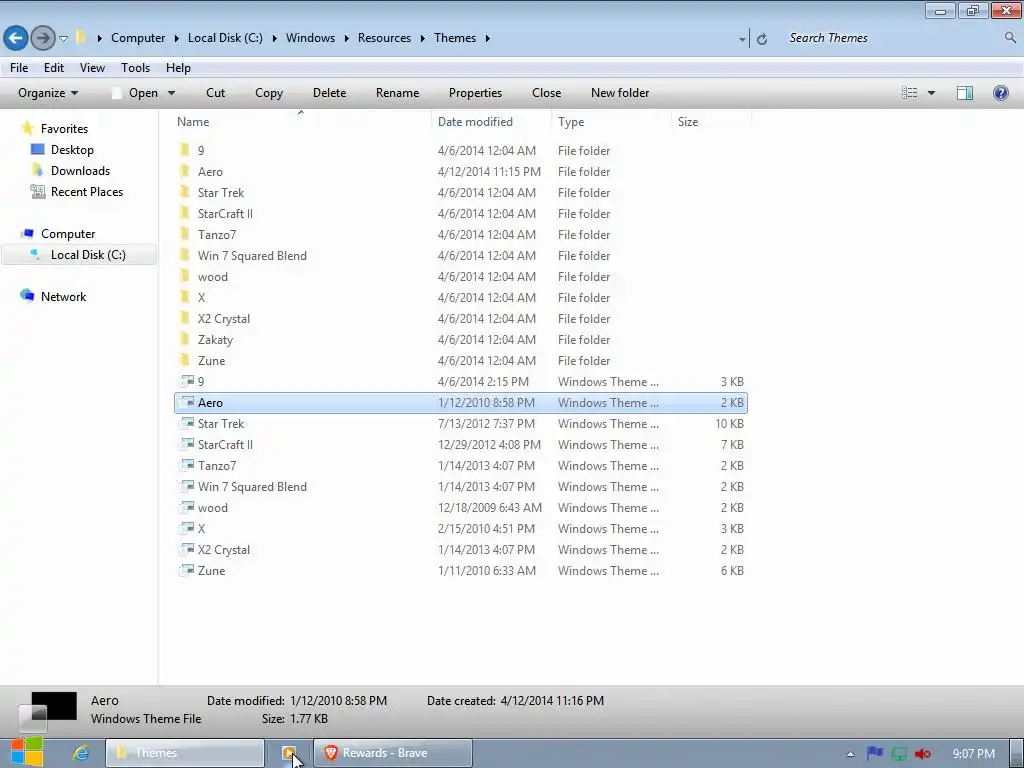Screen dimensions: 1024x768
Task: Select Network in the navigation pane
Action: [63, 296]
